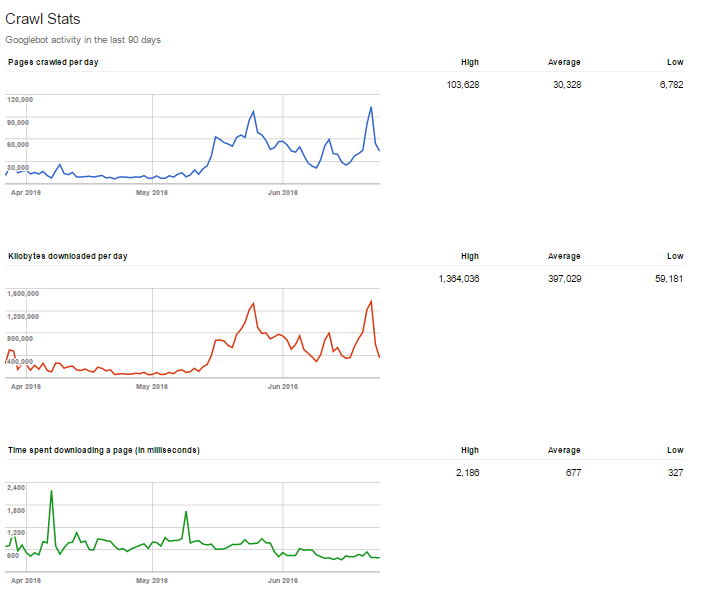This screenshot has width=727, height=593.
Task: Click the low value 6,782
Action: pyautogui.click(x=671, y=85)
